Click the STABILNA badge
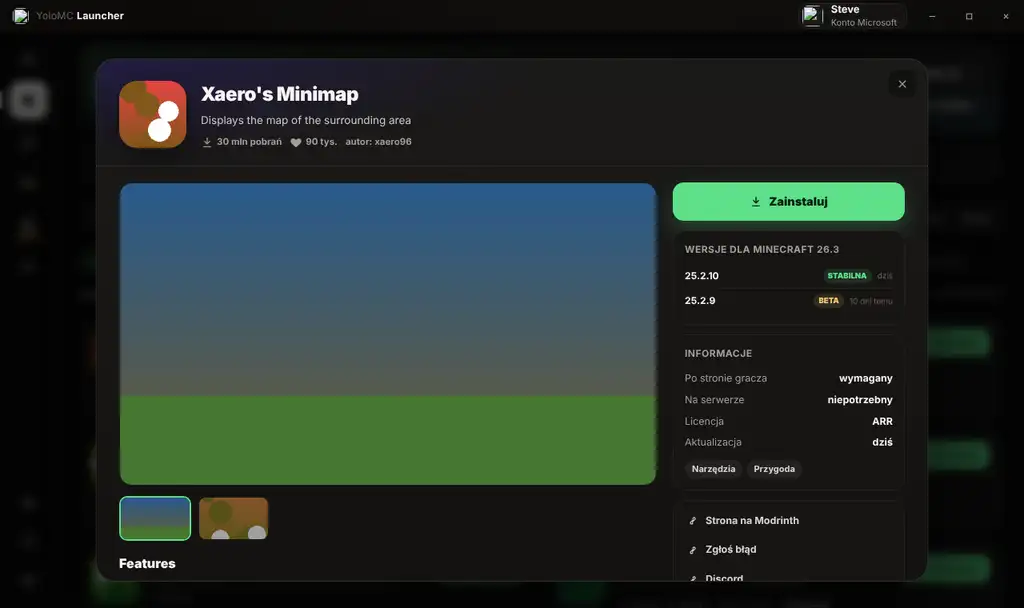 click(x=847, y=276)
